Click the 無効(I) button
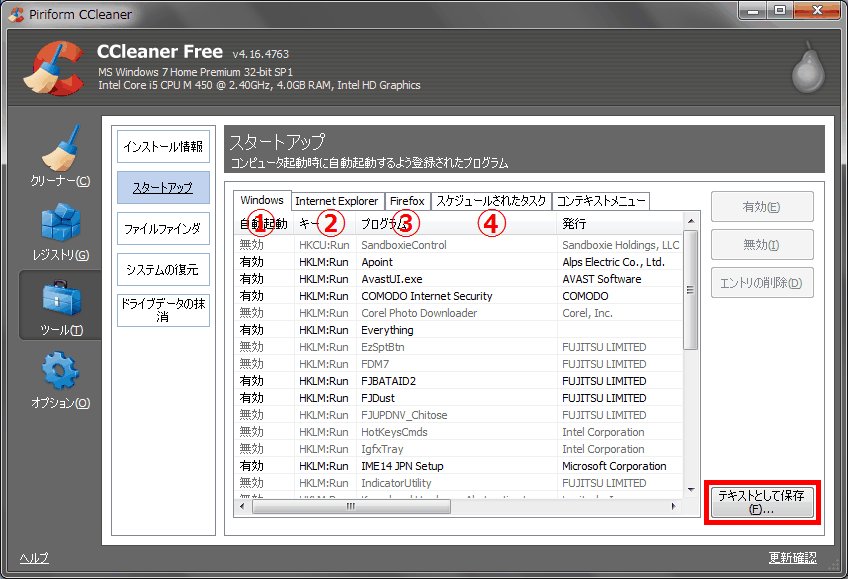The image size is (848, 579). point(762,244)
